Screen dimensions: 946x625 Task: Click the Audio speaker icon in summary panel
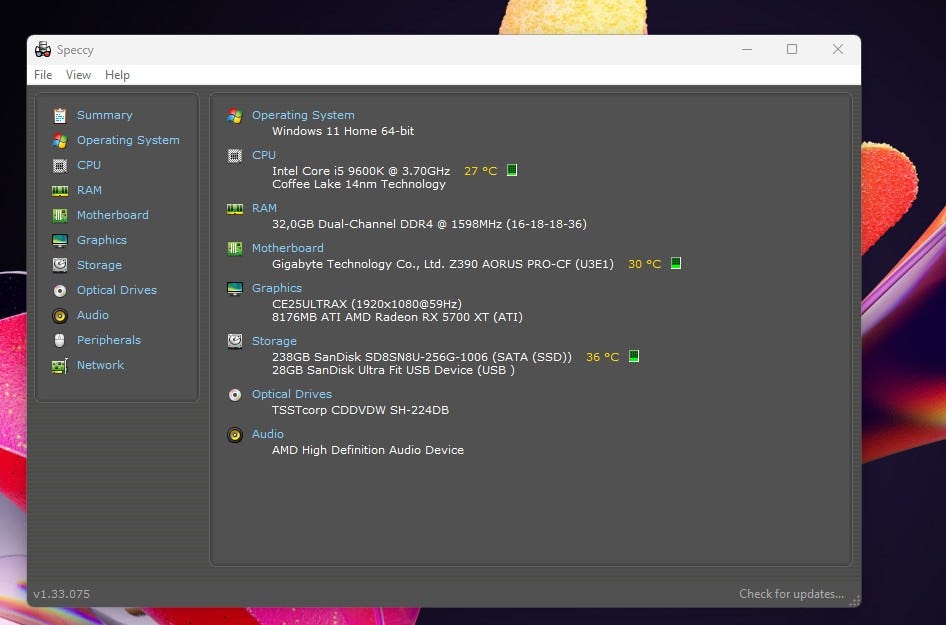235,434
